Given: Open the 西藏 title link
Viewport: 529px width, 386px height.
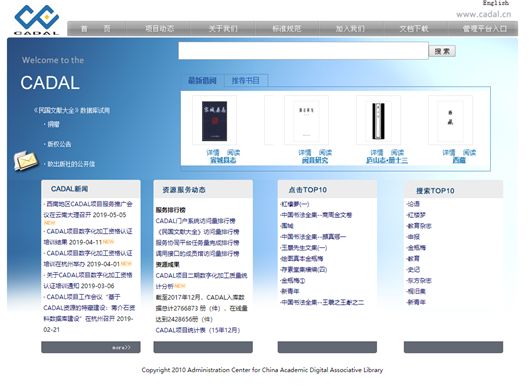Looking at the screenshot, I should [459, 160].
